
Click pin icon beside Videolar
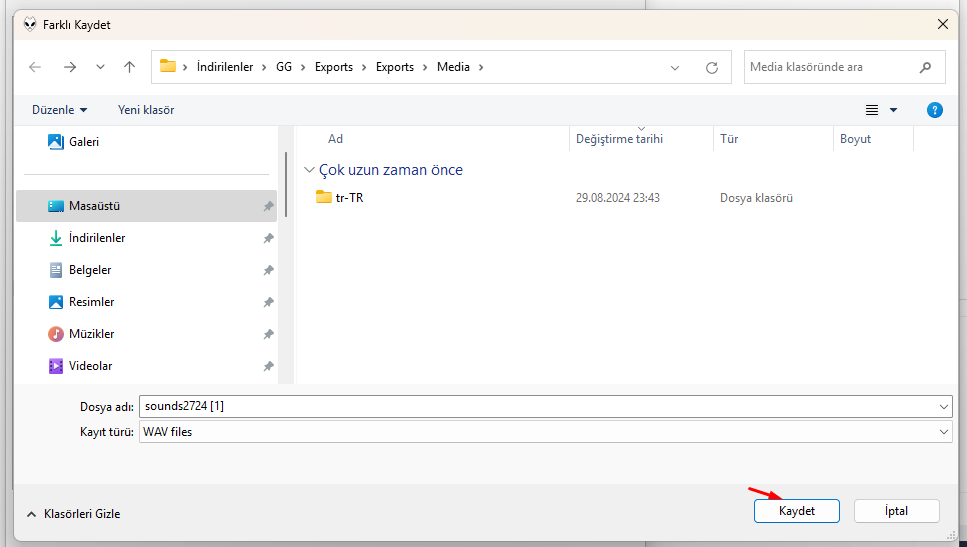click(268, 367)
